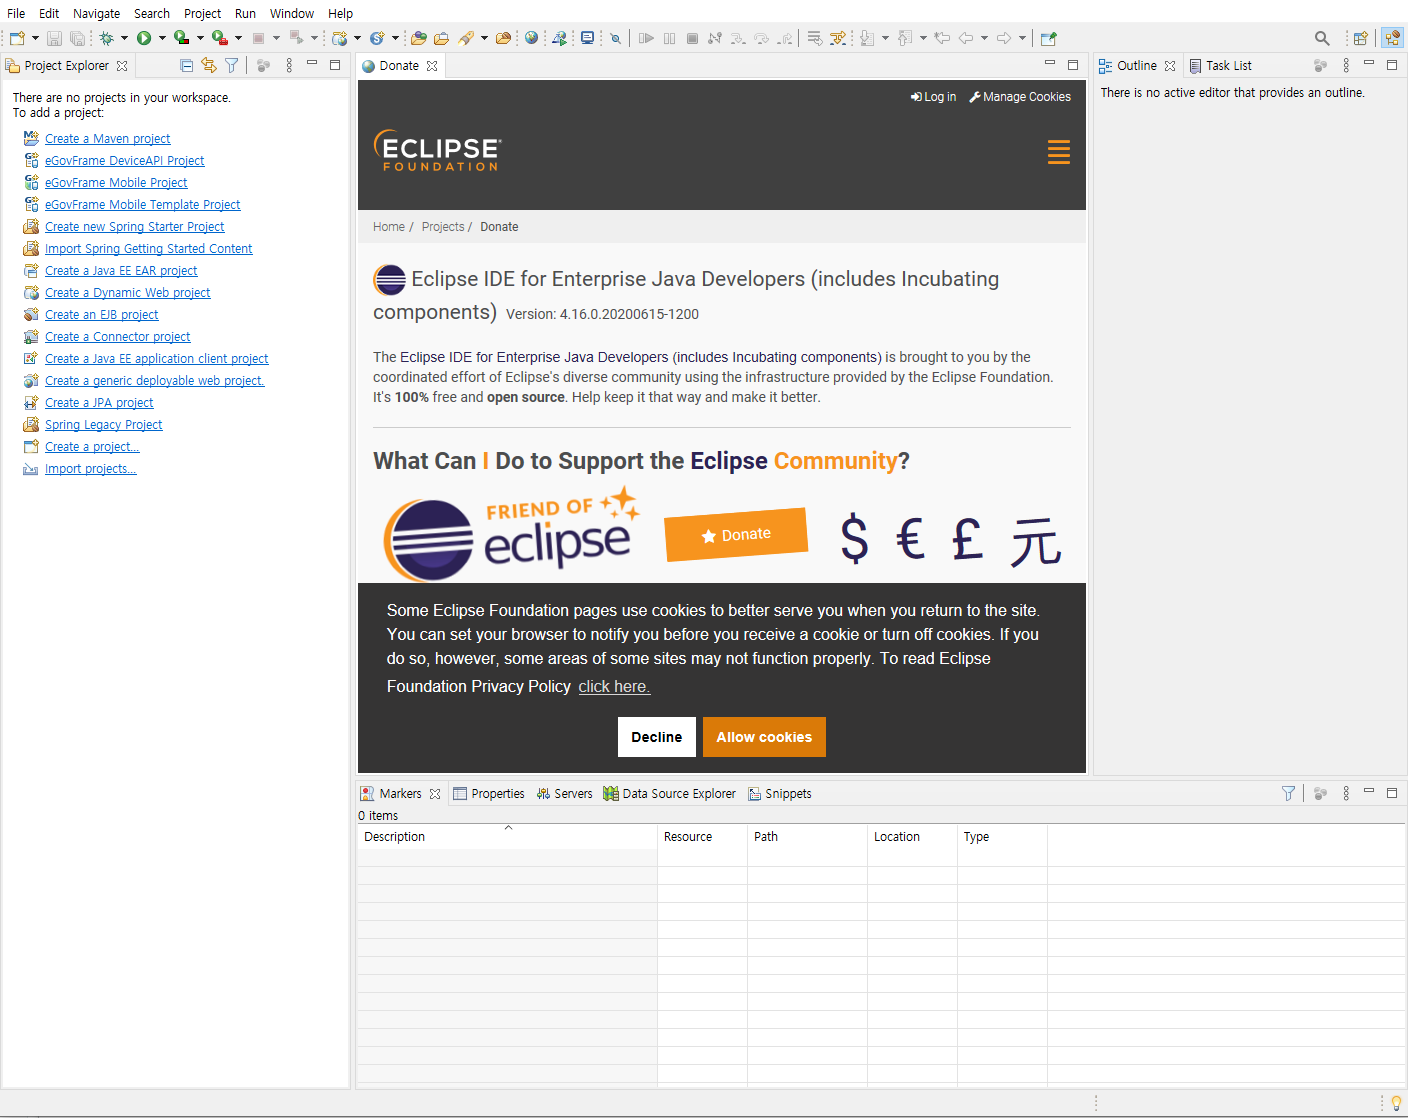This screenshot has height=1118, width=1408.
Task: Open the Snippets tab
Action: click(x=780, y=793)
